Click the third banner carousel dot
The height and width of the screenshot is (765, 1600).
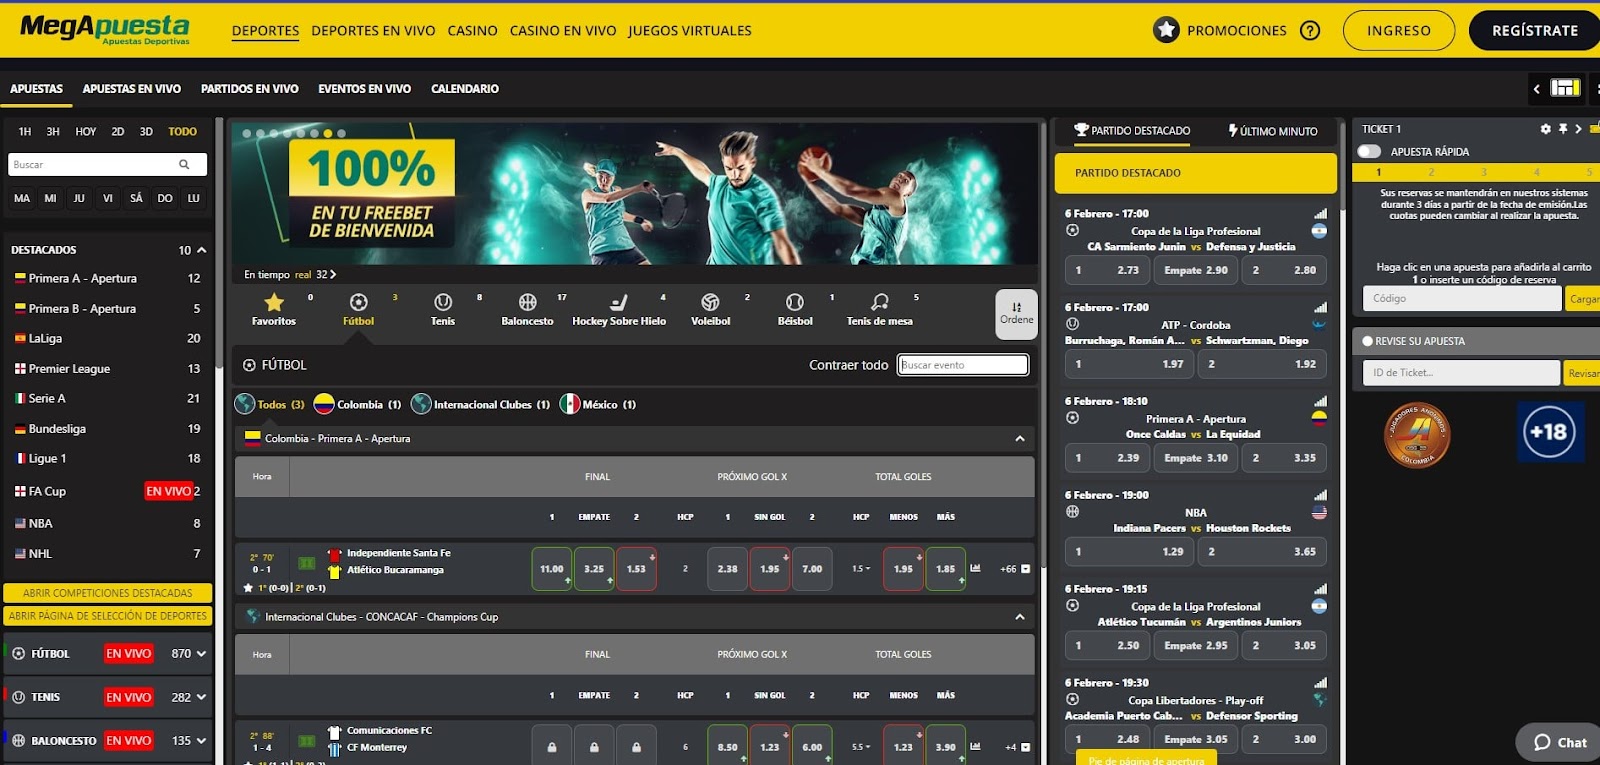[x=274, y=133]
